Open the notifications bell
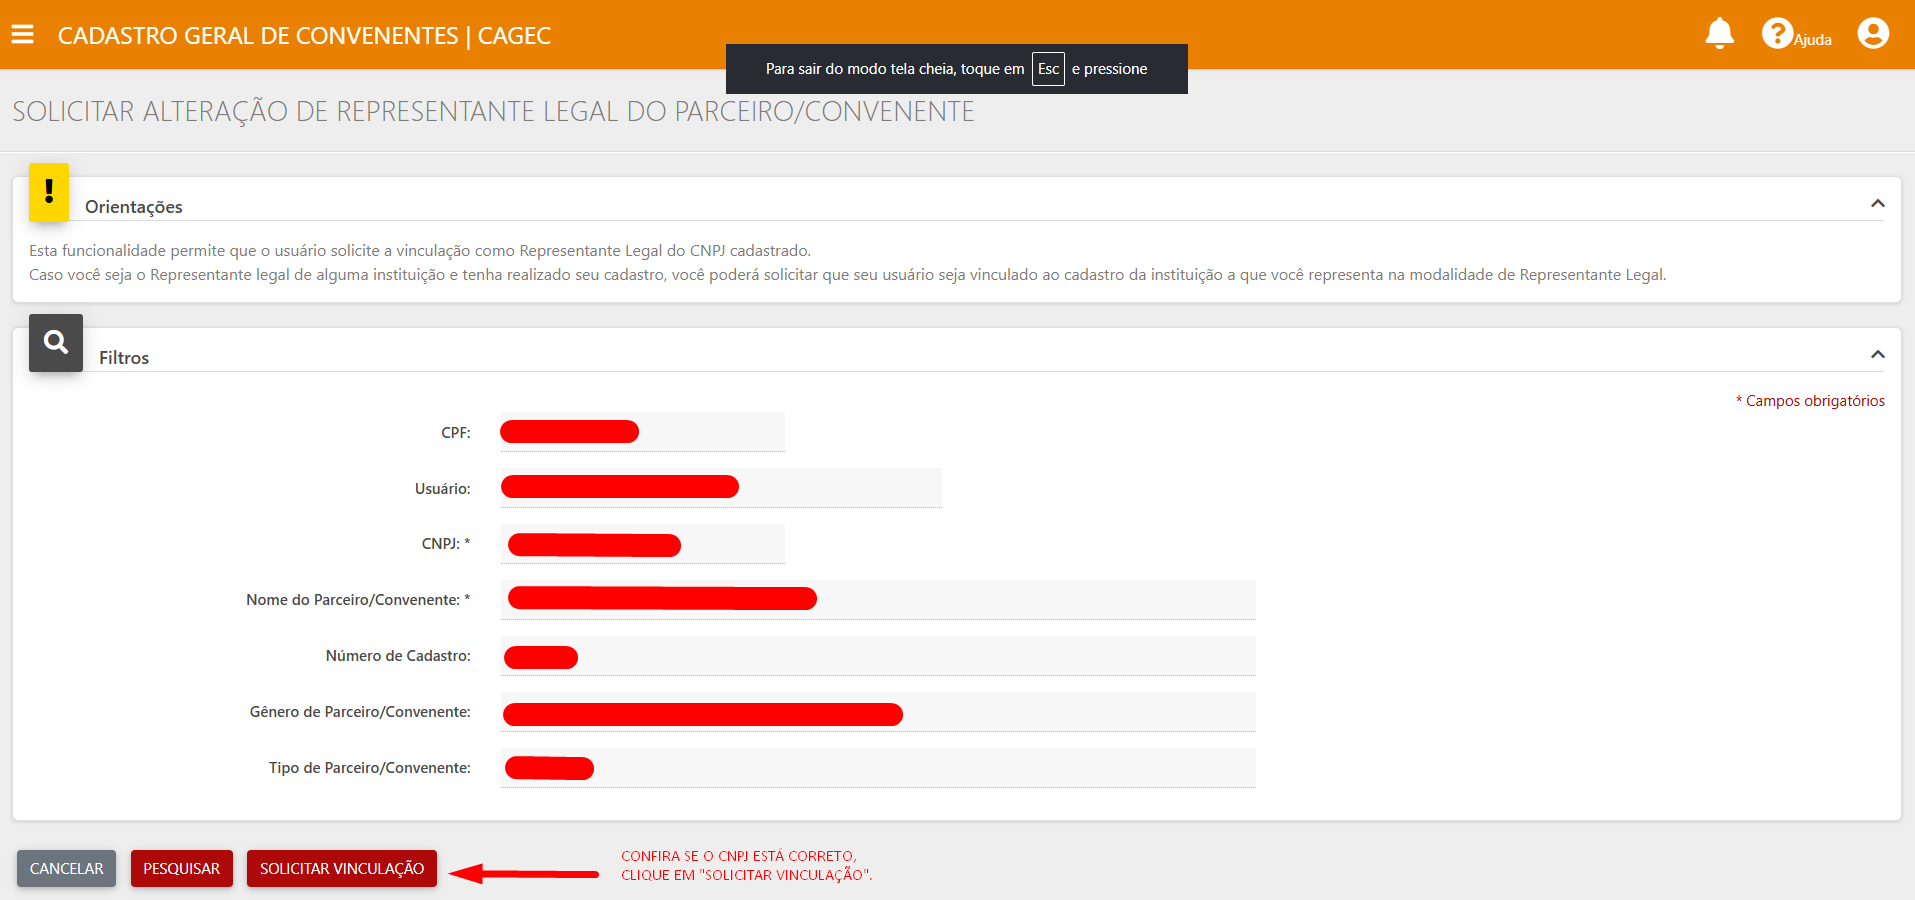 coord(1719,34)
